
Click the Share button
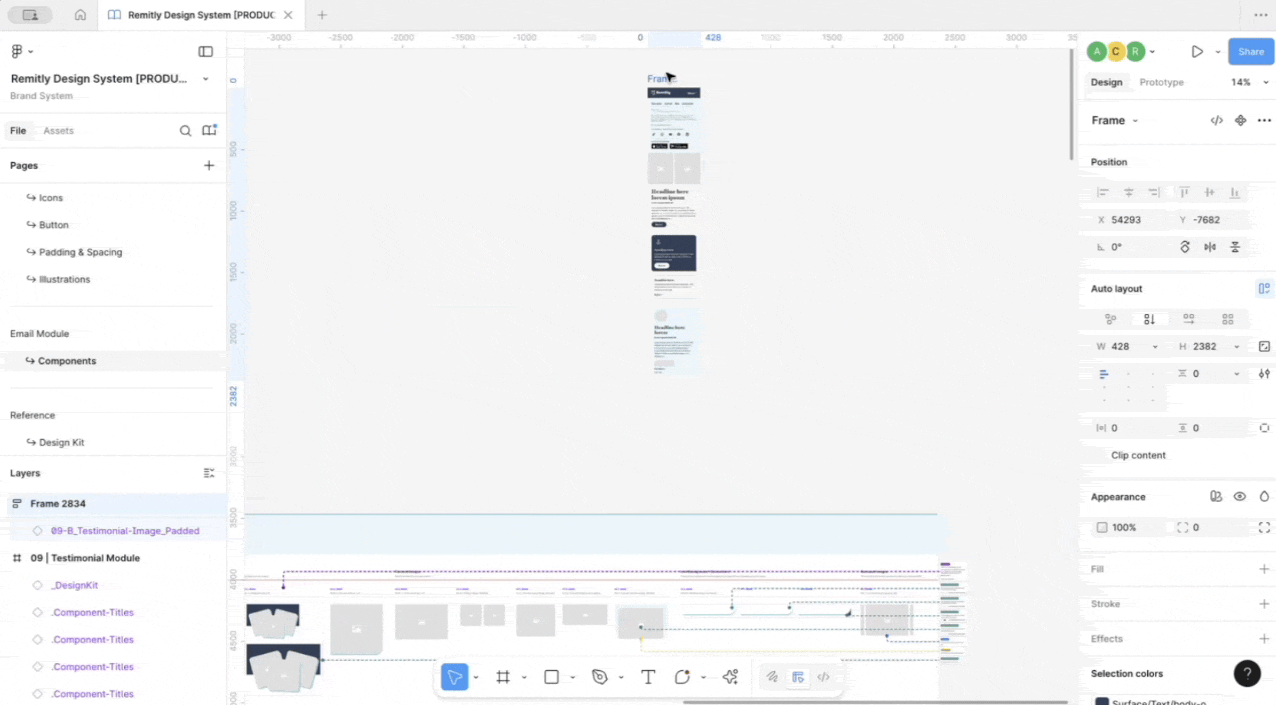click(1251, 52)
